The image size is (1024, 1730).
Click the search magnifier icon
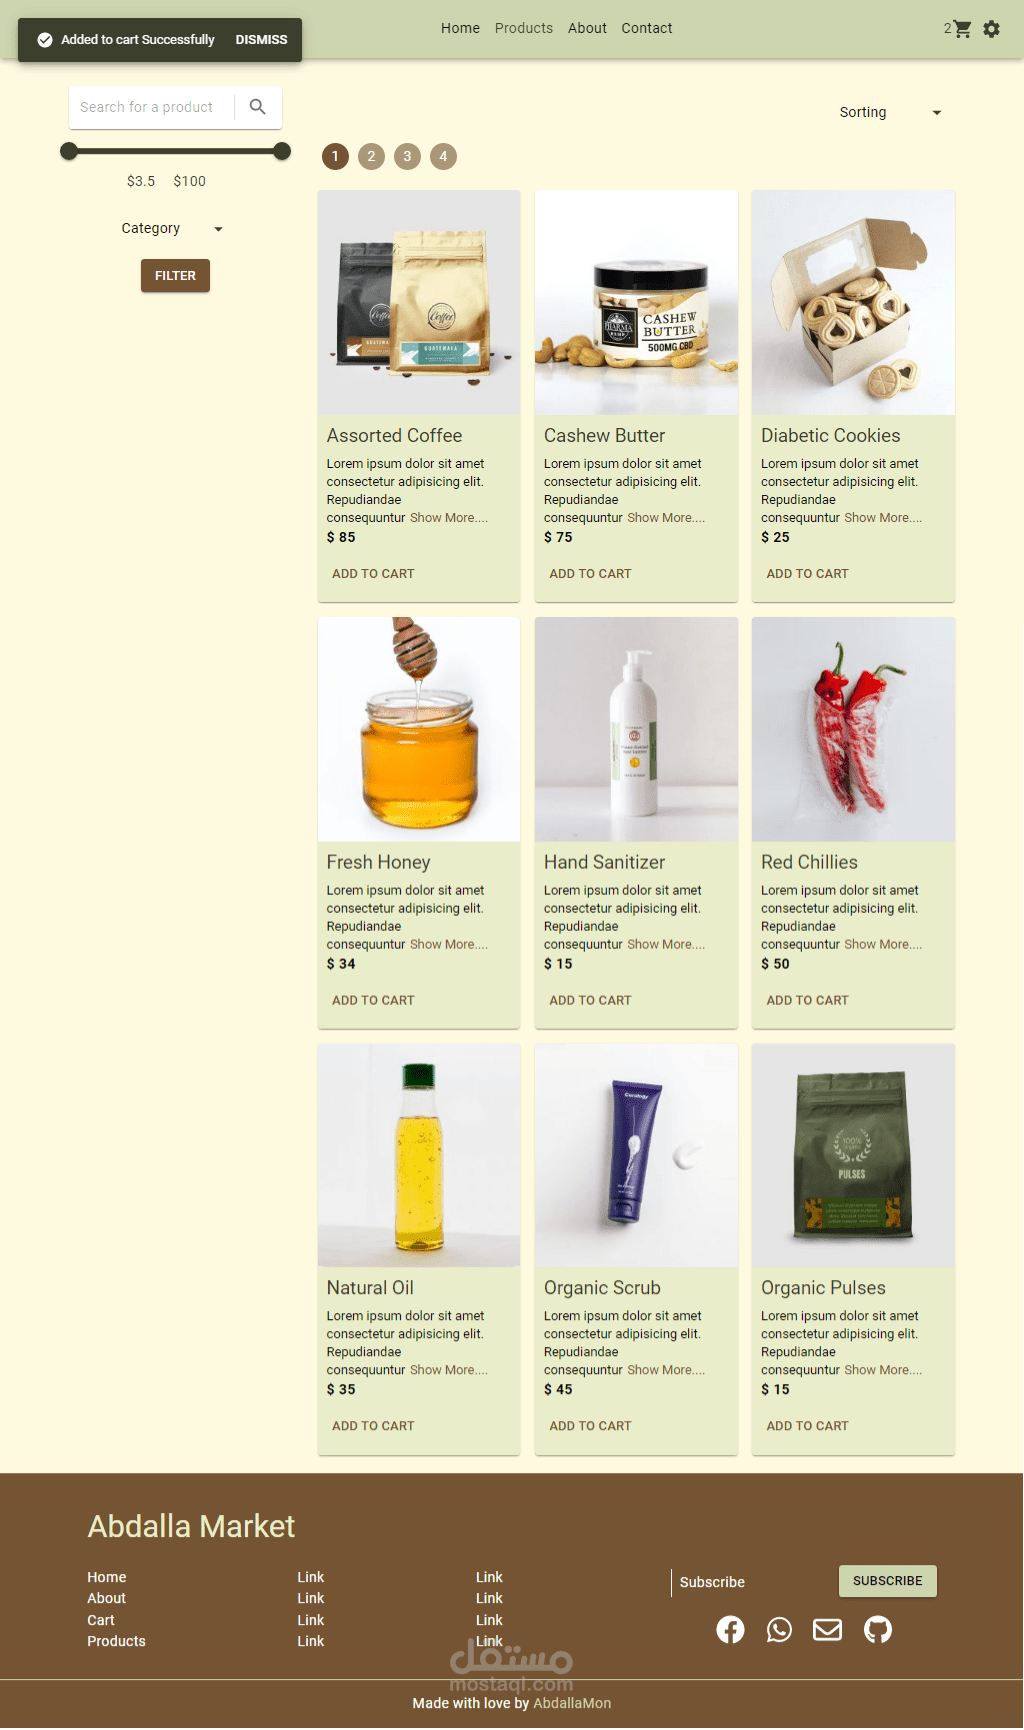(x=258, y=107)
